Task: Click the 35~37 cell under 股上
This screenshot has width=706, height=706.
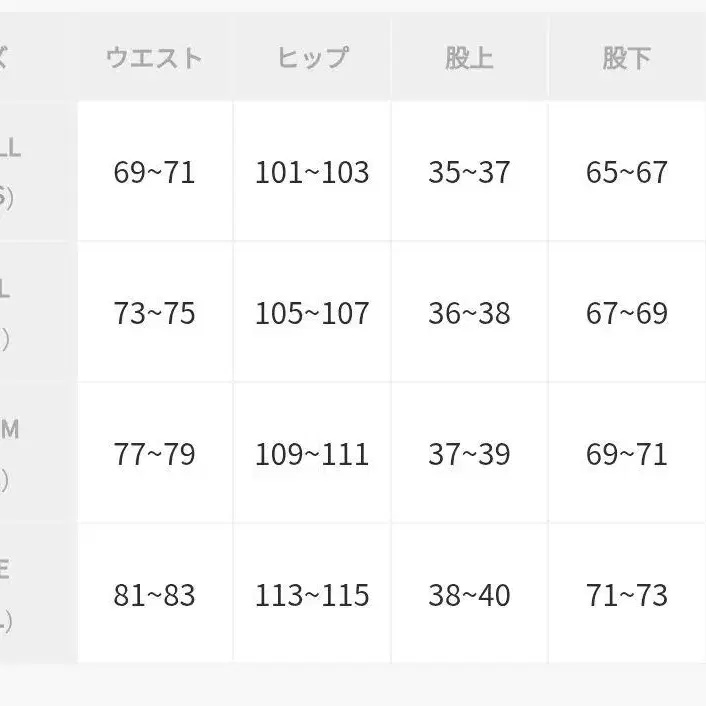Action: 469,172
